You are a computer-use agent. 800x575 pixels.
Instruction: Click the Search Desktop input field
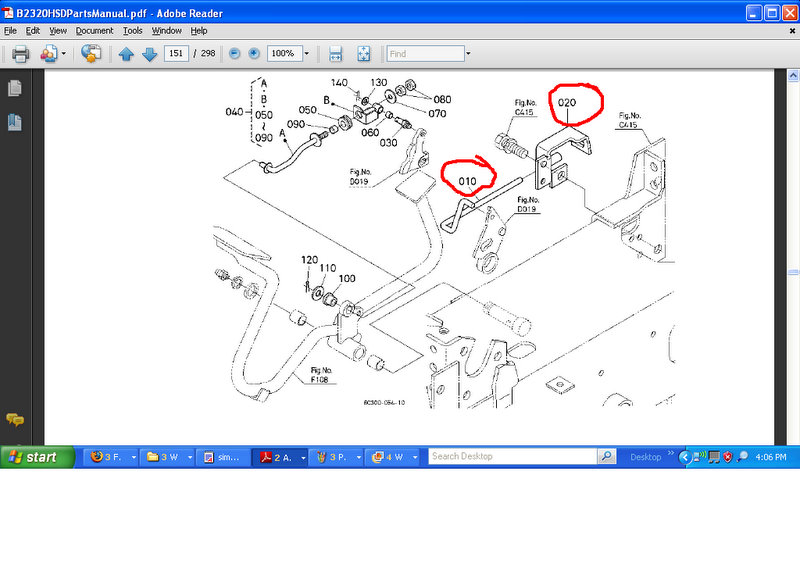pos(512,456)
